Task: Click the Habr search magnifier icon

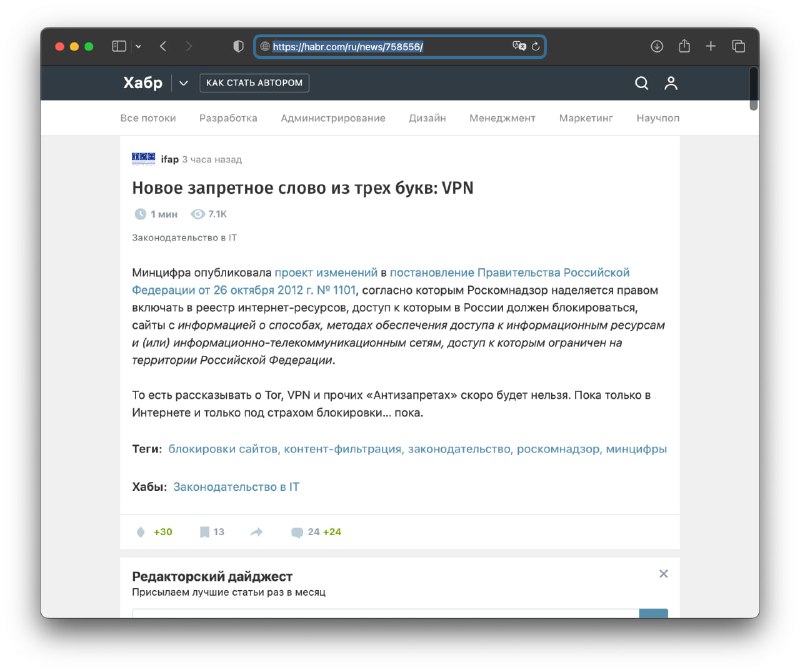Action: [x=642, y=84]
